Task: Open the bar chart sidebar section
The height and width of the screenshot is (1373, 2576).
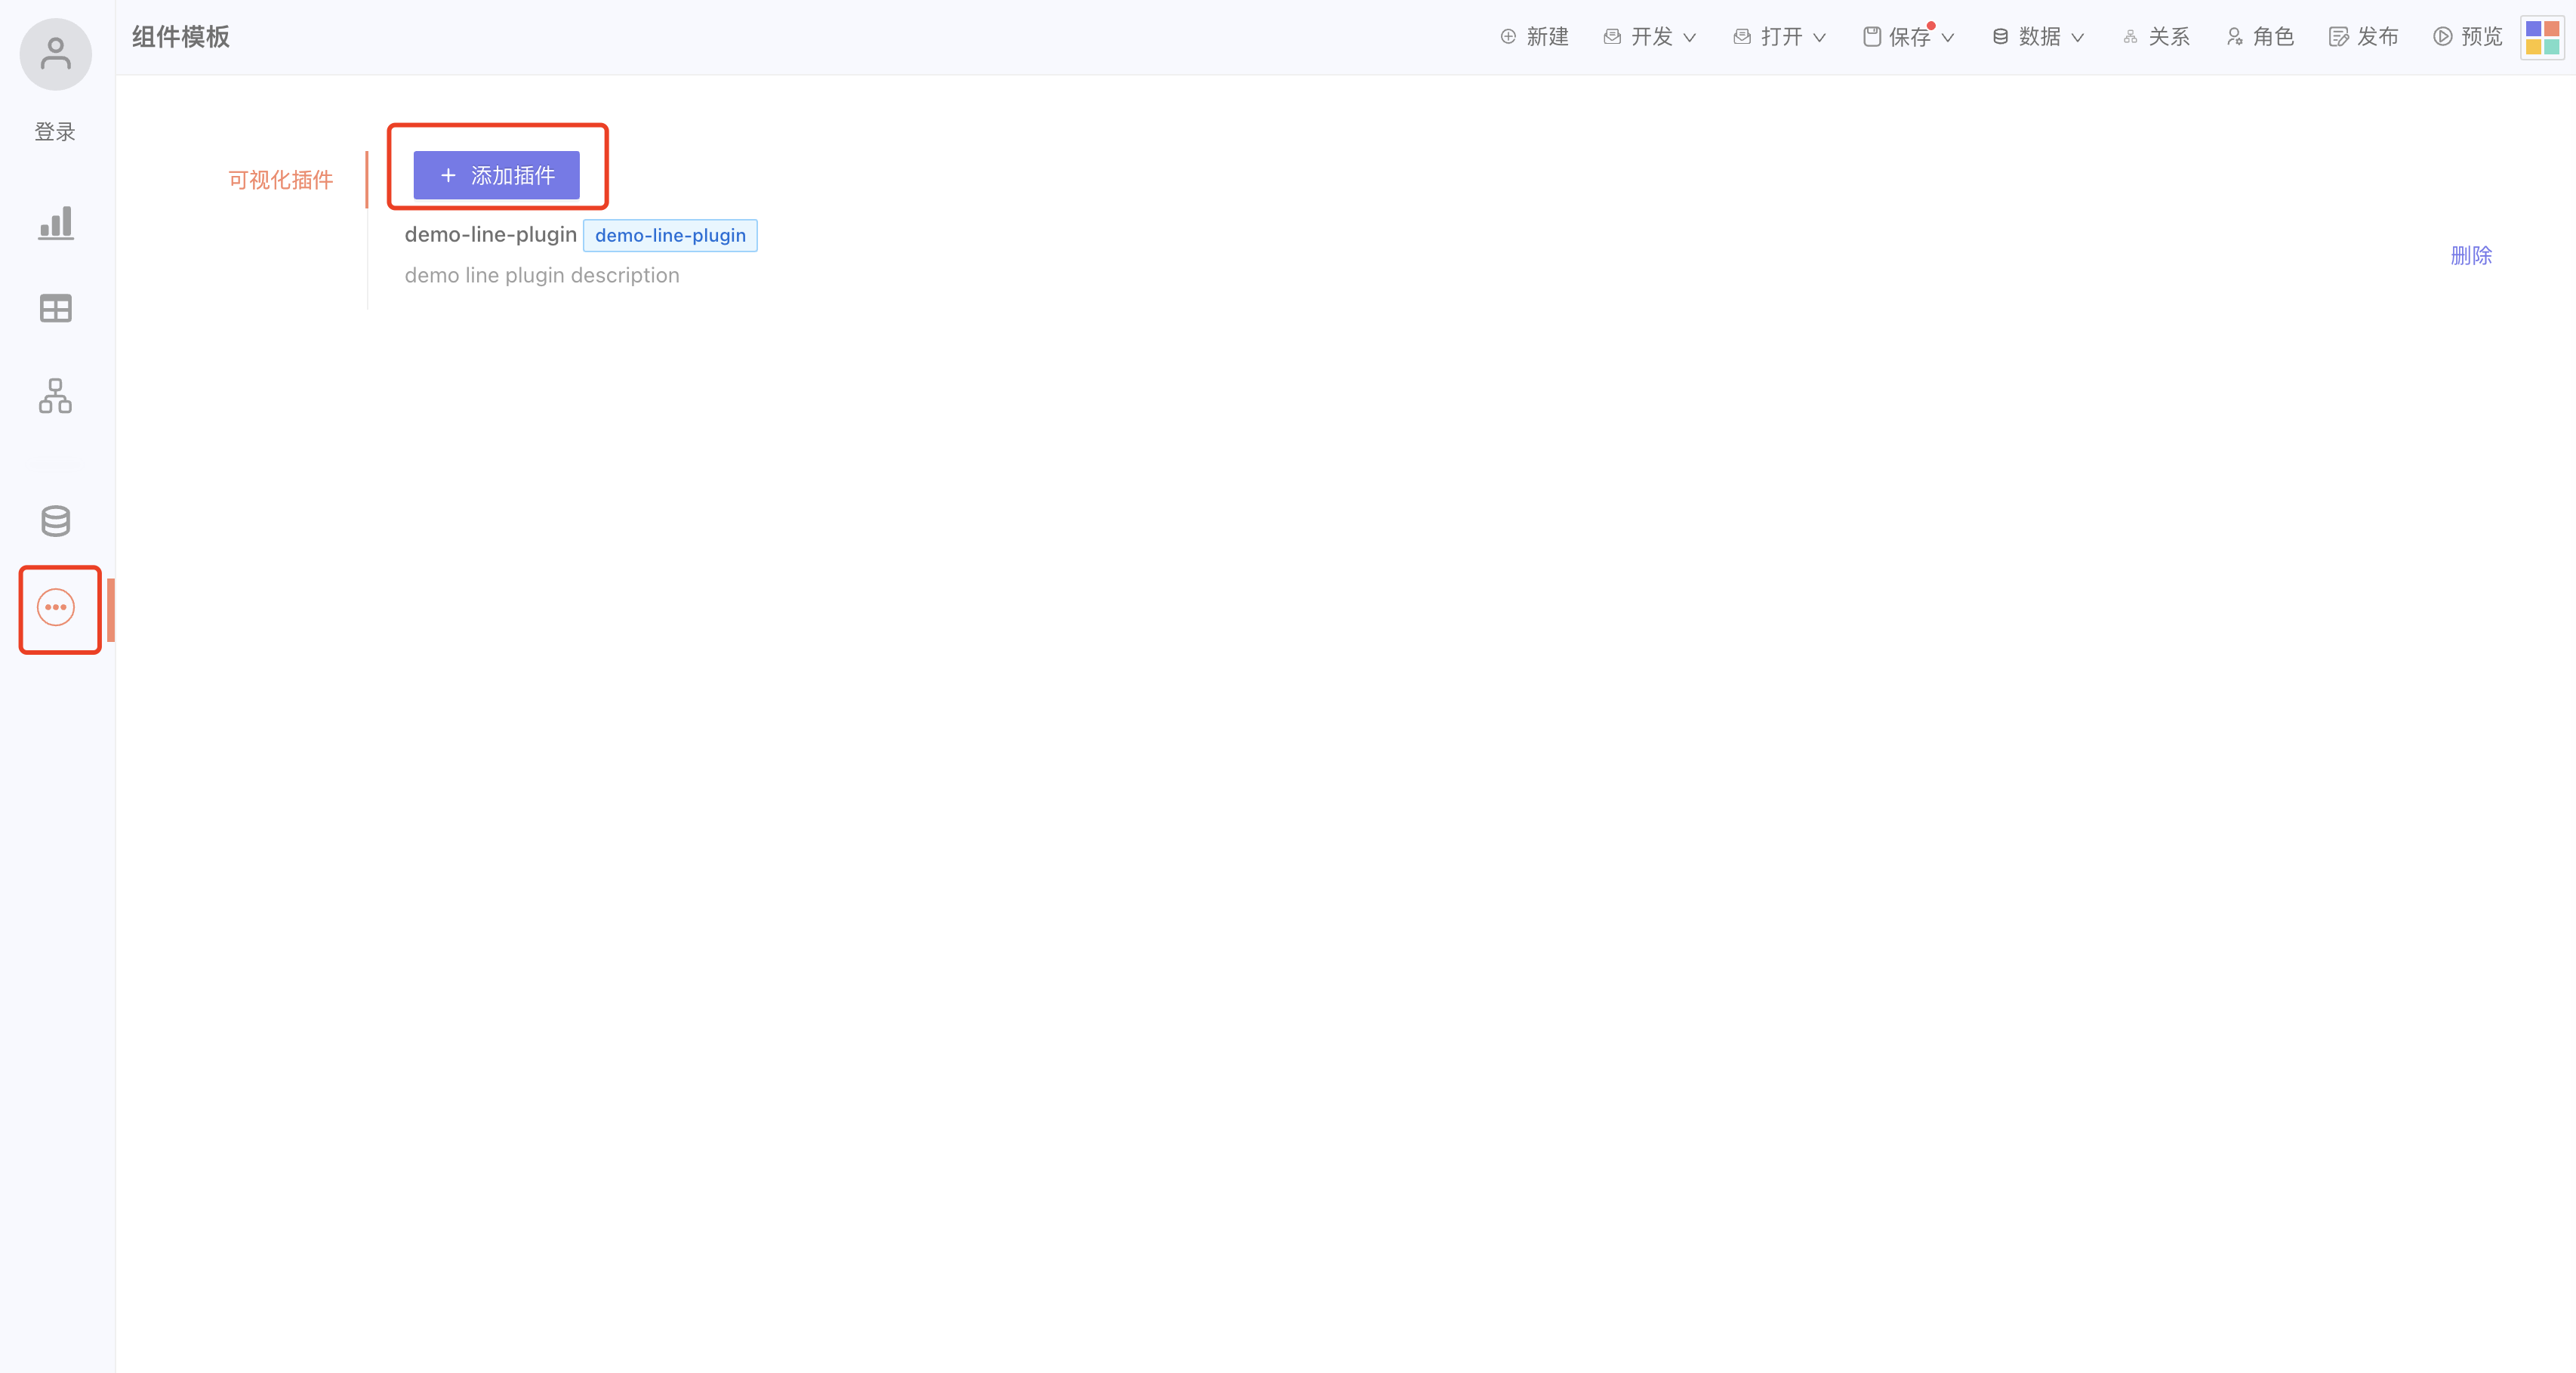Action: coord(55,223)
